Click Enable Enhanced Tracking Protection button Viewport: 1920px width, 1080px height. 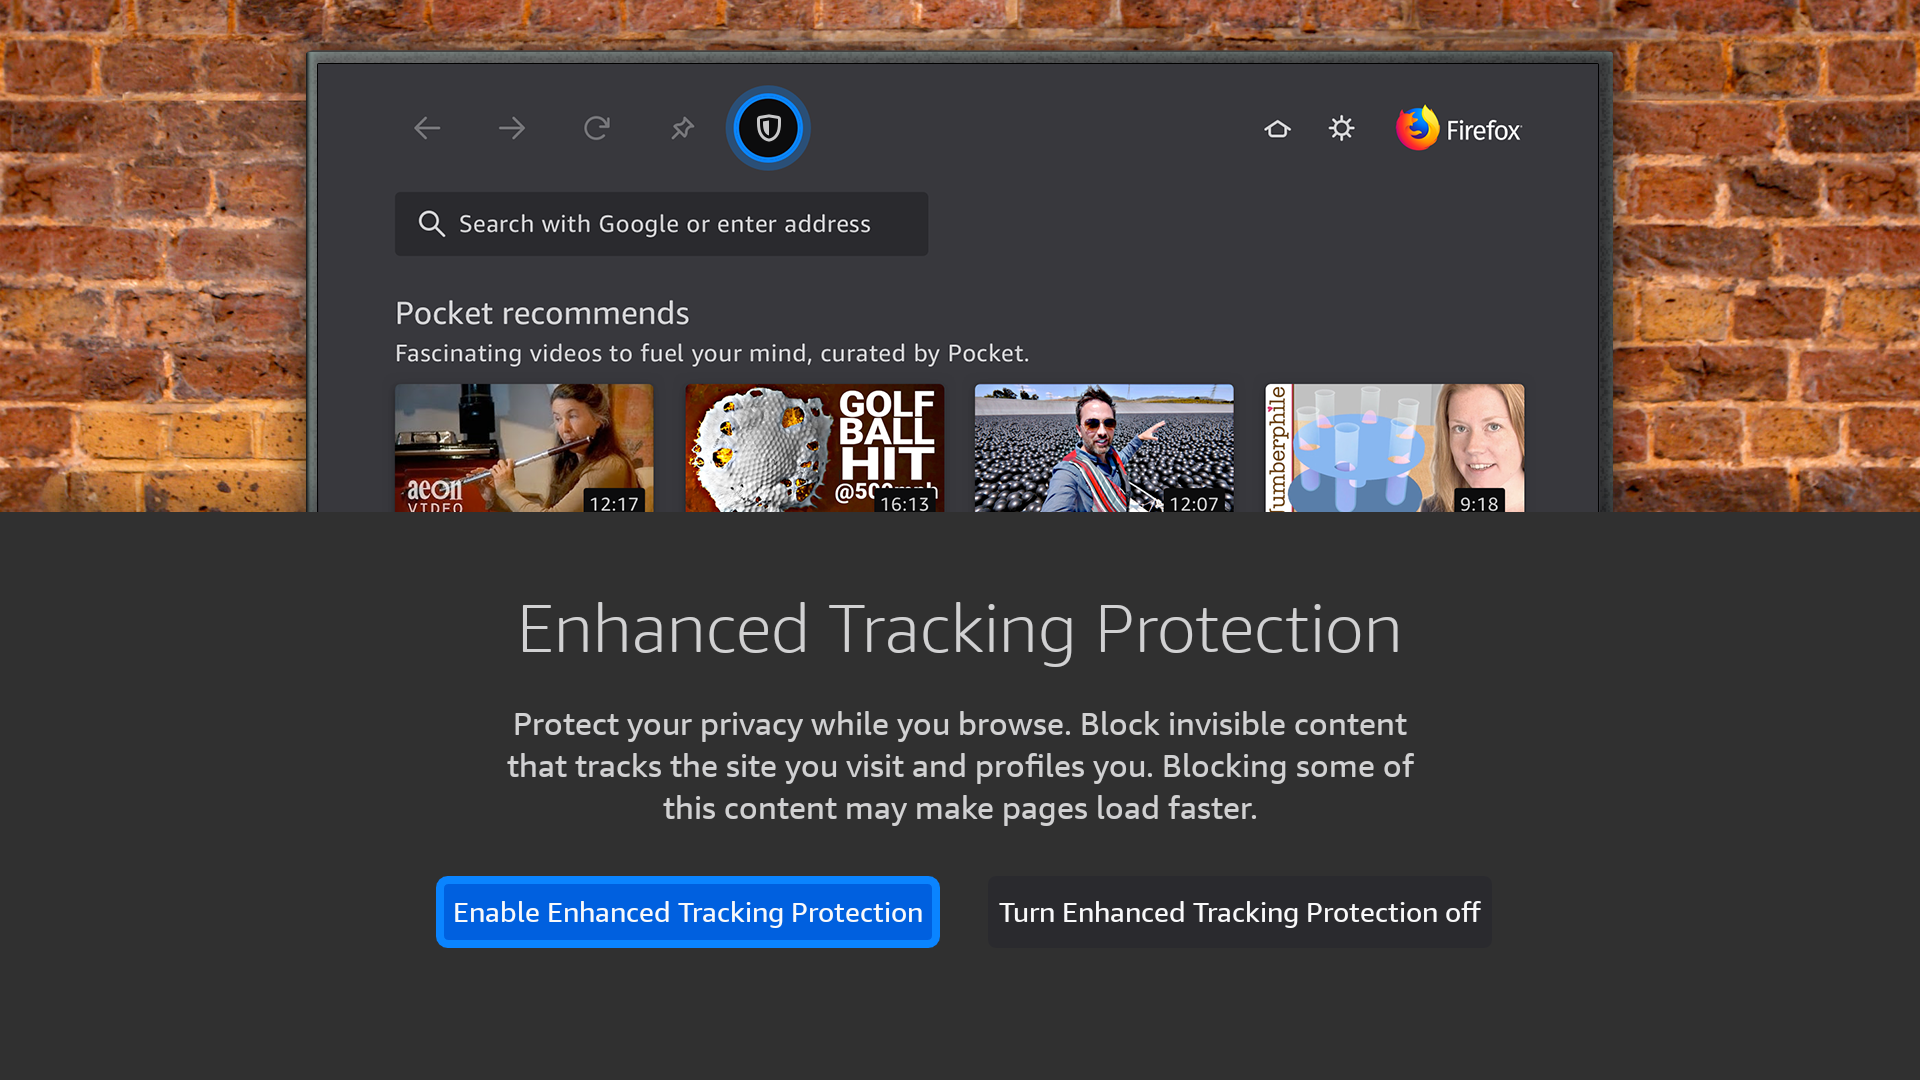[688, 912]
